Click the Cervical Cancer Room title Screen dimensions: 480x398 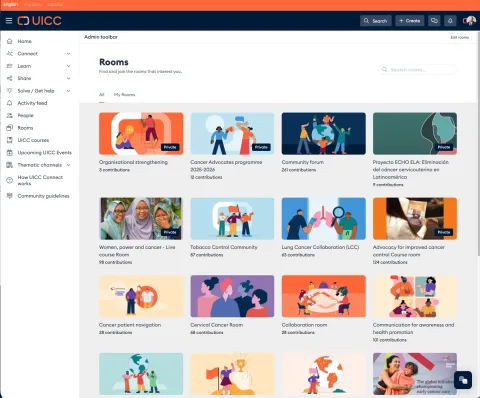click(x=217, y=325)
